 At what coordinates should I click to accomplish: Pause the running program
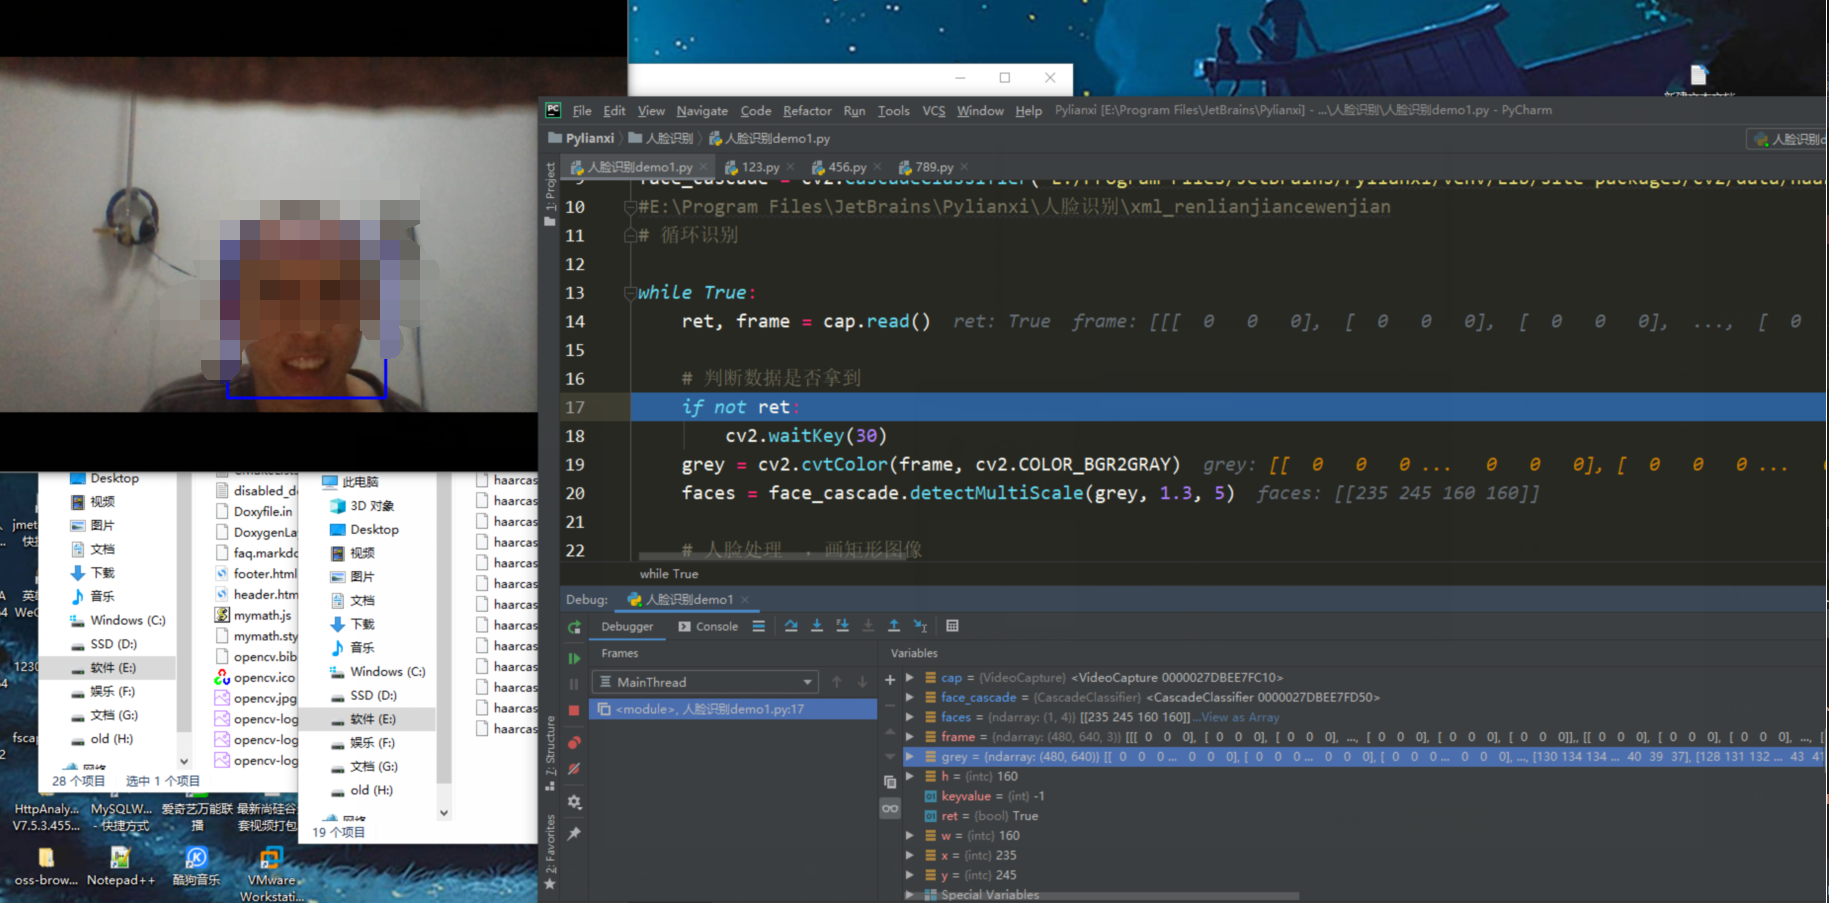[x=574, y=685]
